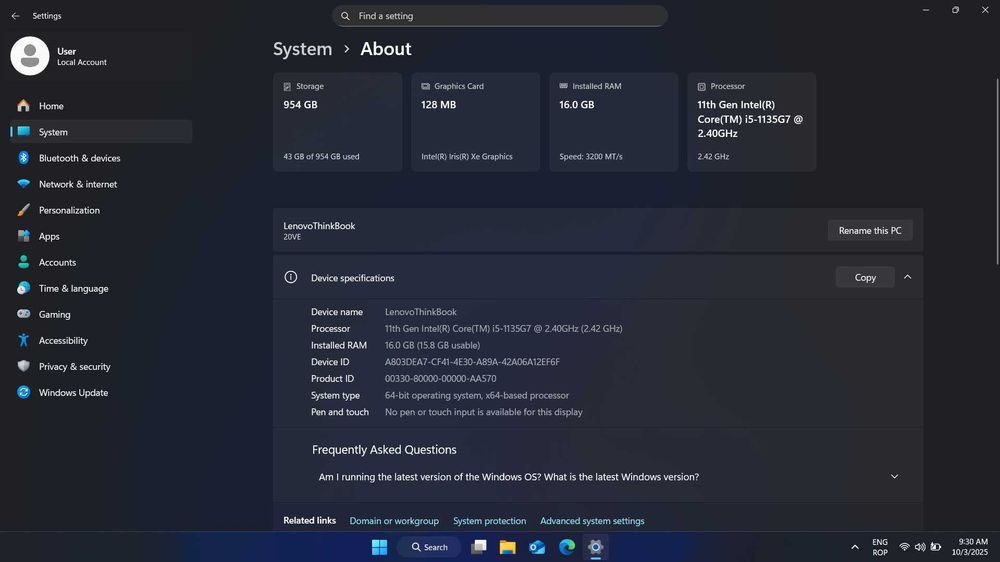Collapse the Device specifications section
Image resolution: width=1000 pixels, height=562 pixels.
coord(908,277)
